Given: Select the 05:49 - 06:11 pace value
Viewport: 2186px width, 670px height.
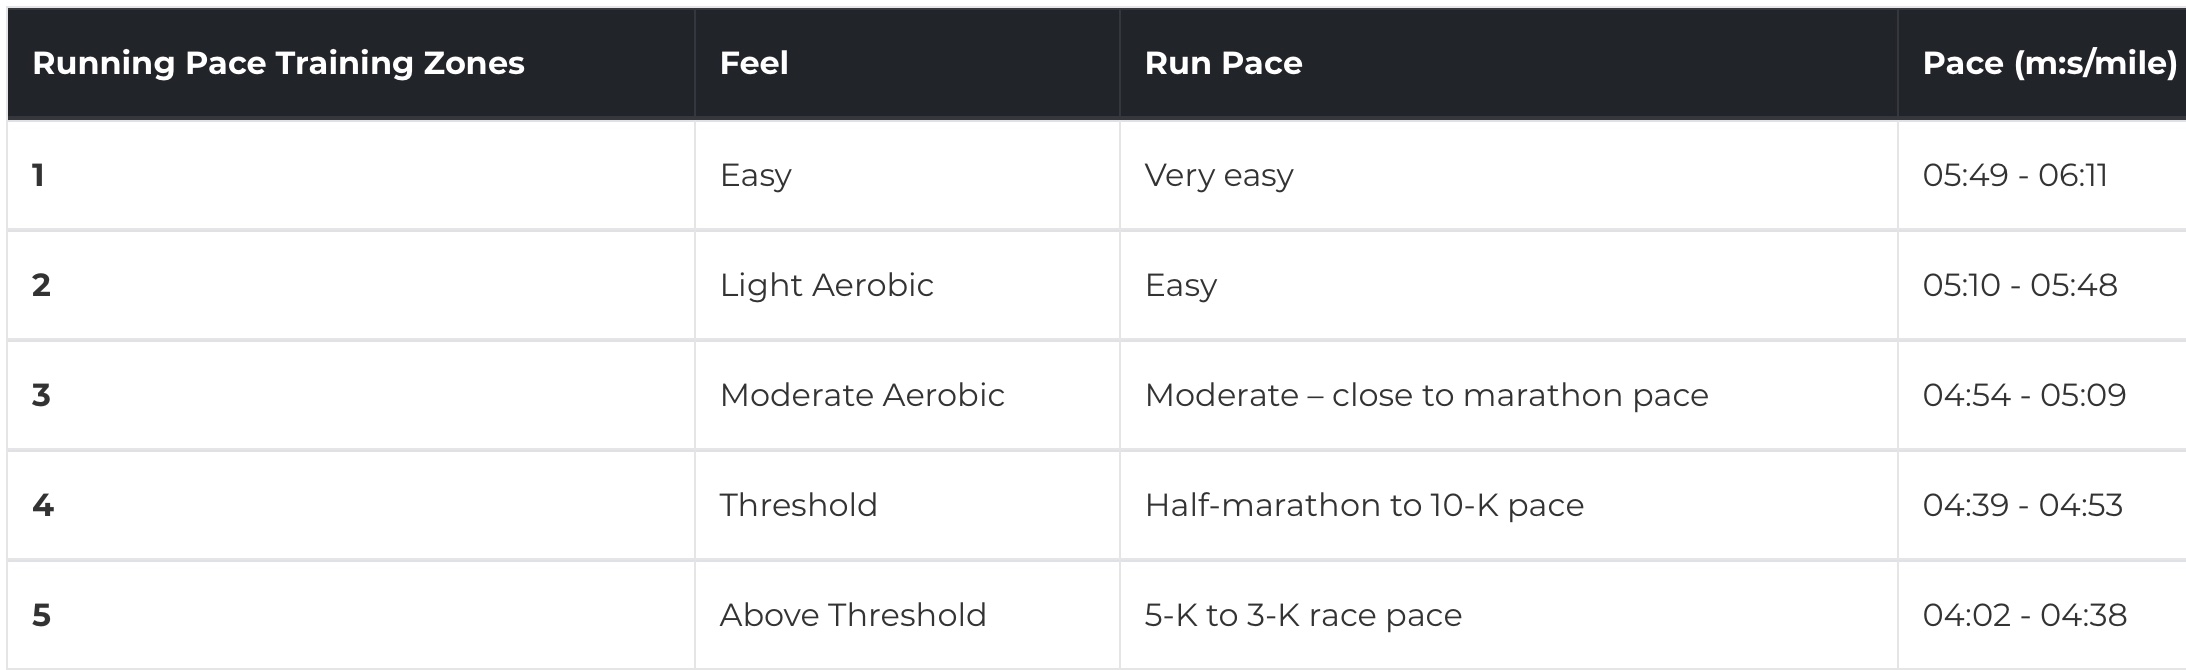Looking at the screenshot, I should click(2015, 176).
